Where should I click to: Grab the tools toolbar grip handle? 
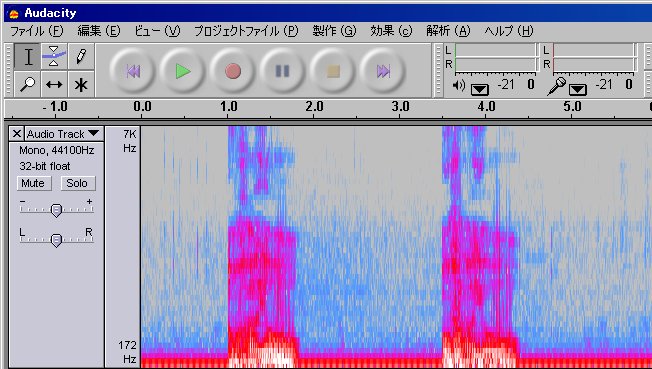[9, 70]
